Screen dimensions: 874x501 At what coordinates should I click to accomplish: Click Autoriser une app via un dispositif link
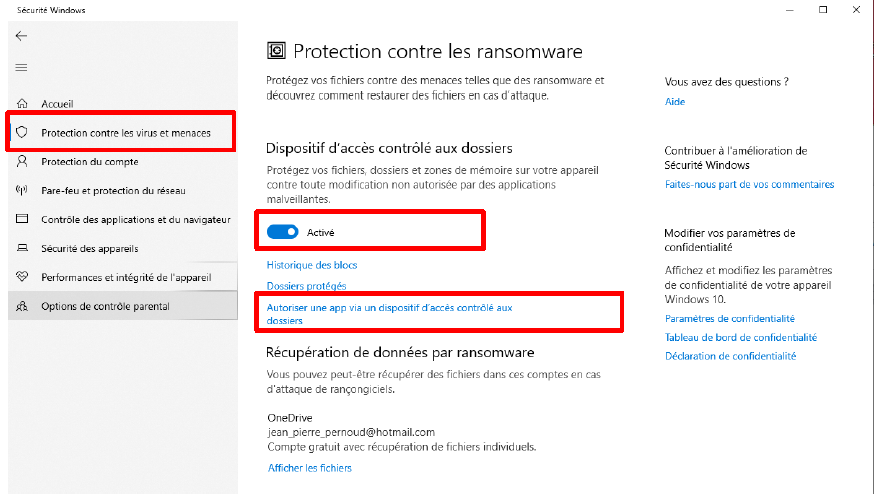[389, 314]
